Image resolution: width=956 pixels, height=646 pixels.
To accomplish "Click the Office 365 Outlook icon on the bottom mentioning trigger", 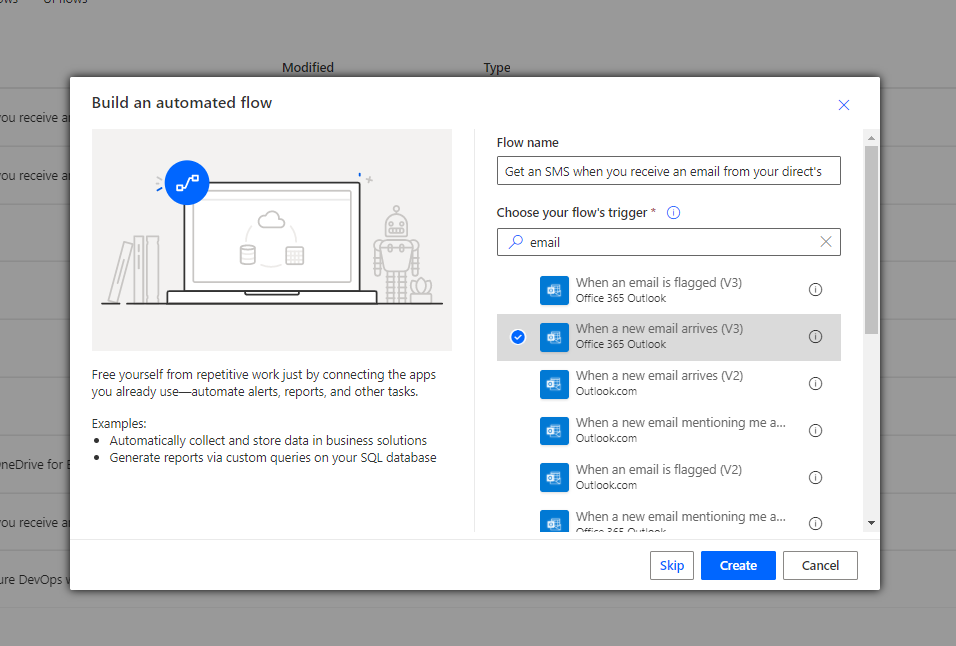I will point(554,521).
